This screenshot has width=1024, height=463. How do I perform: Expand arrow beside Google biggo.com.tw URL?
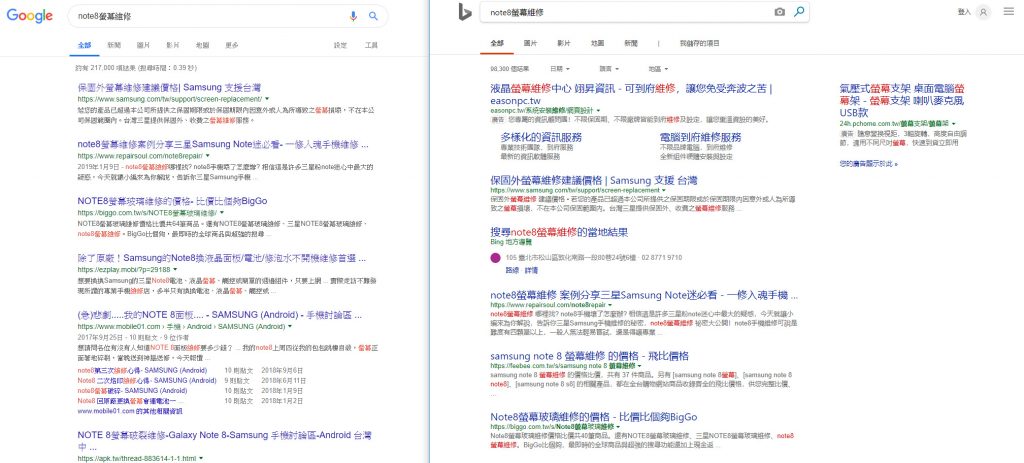pos(221,213)
